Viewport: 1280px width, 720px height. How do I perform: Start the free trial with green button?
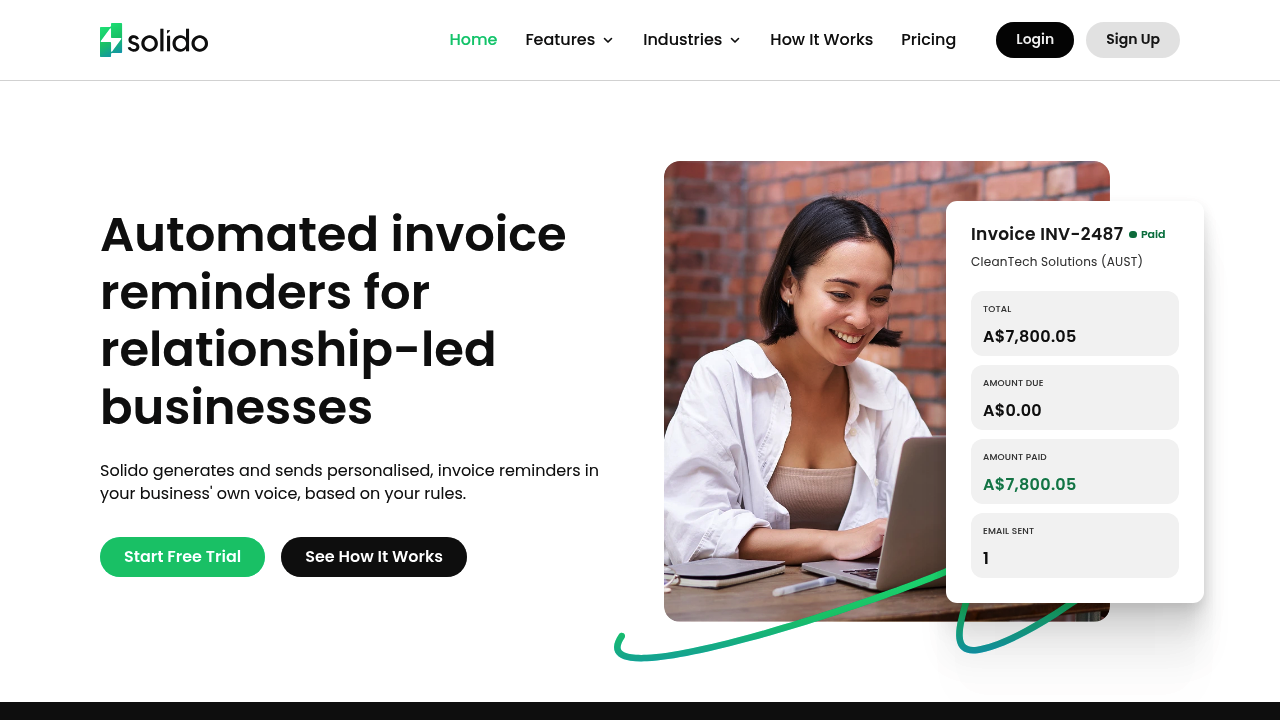click(x=182, y=557)
